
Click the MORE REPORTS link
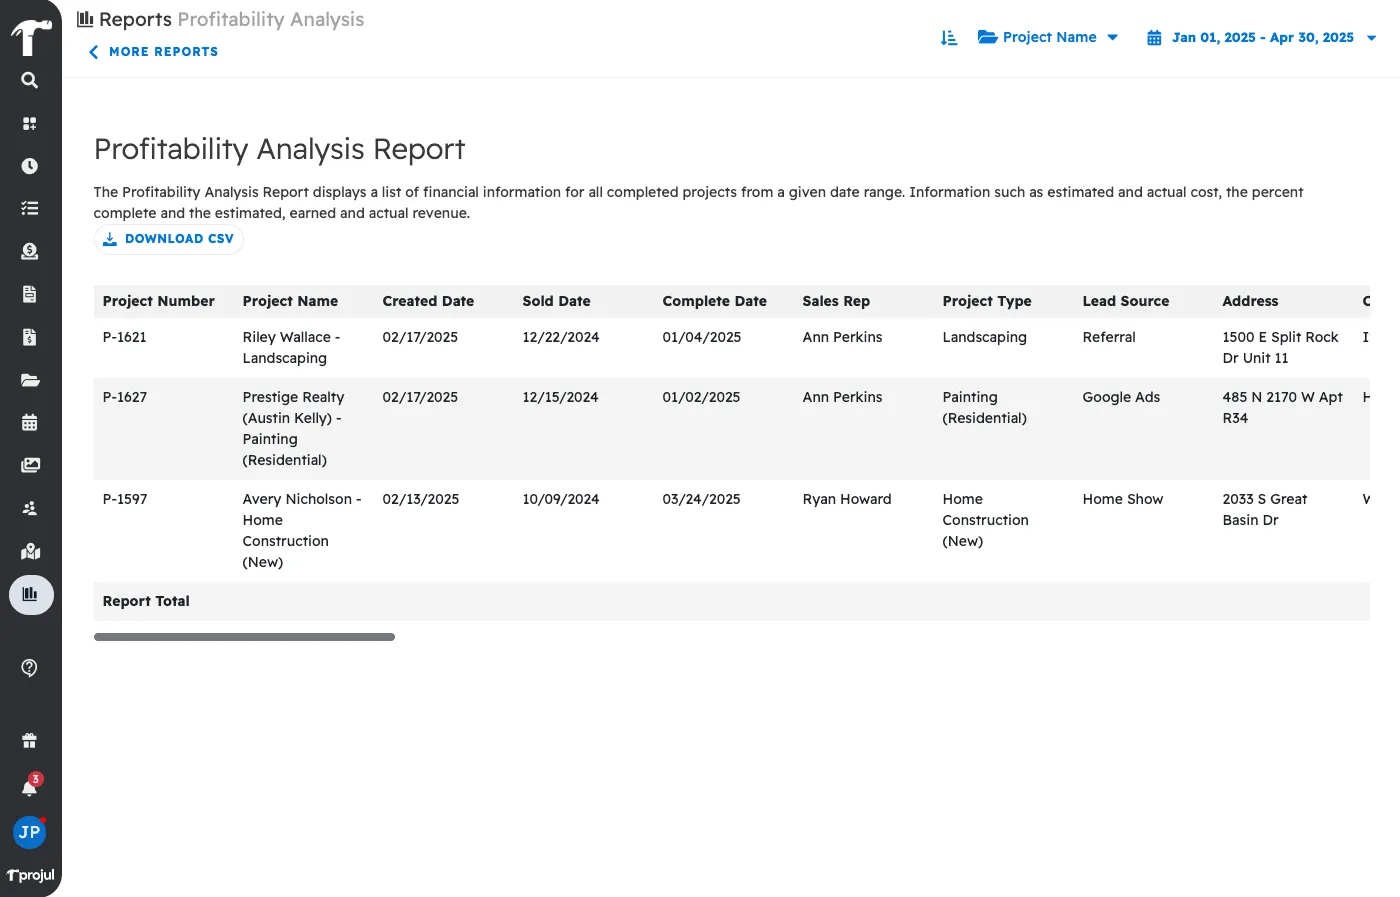[x=152, y=51]
